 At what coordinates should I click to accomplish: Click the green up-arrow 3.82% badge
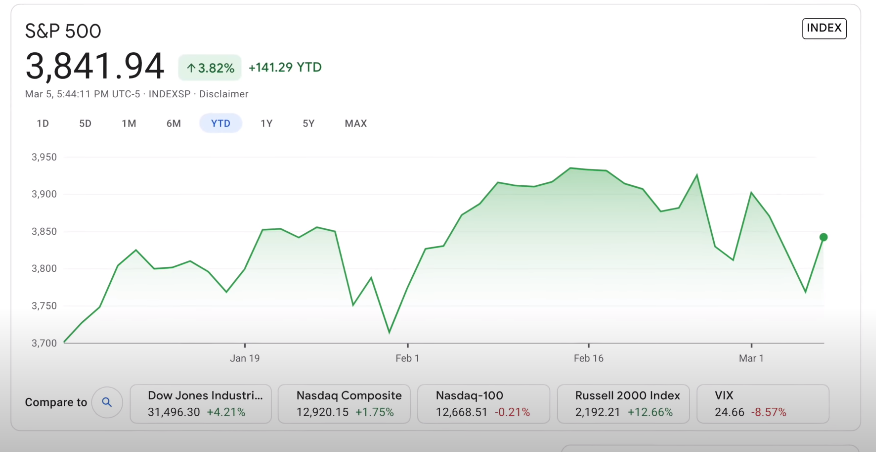click(x=210, y=68)
